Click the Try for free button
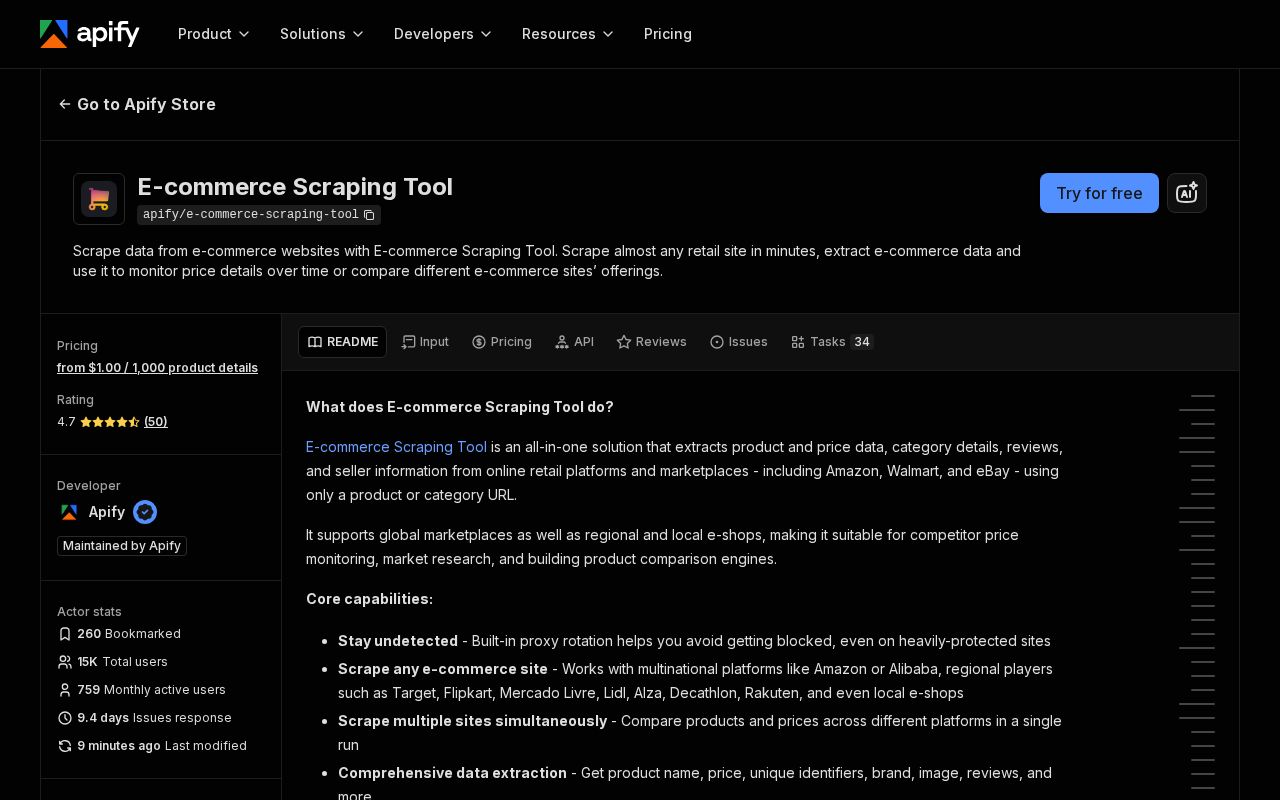Screen dimensions: 1280x800 1099,193
